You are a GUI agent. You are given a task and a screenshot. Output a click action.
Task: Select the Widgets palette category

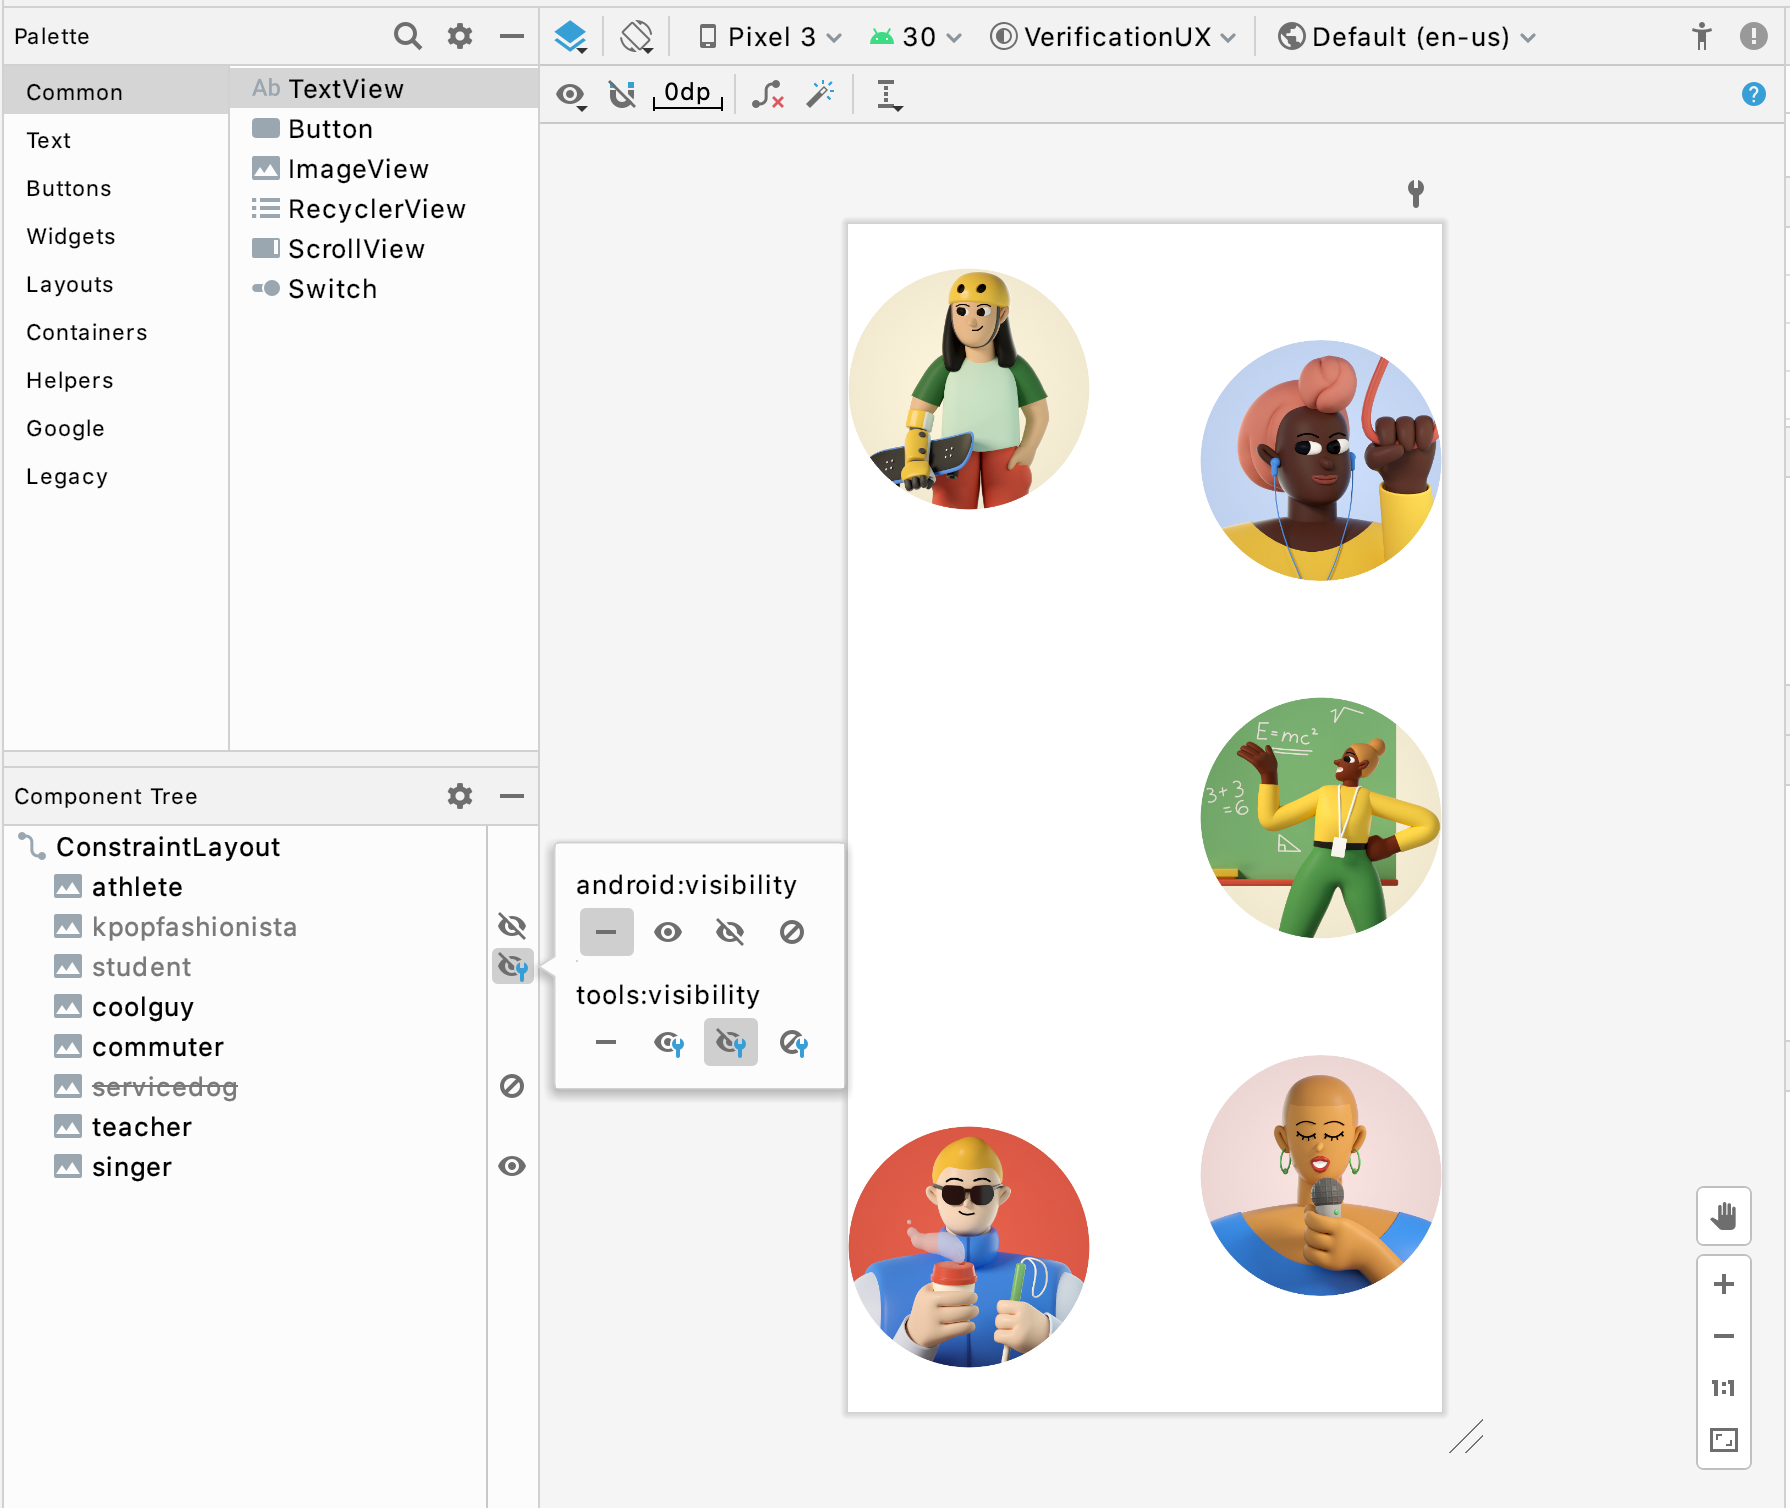[116, 236]
